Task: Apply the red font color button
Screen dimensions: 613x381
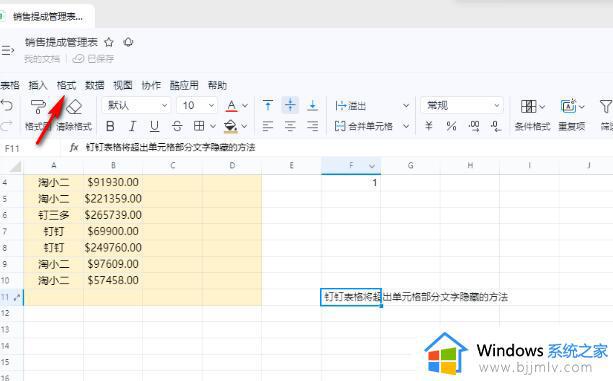Action: click(x=231, y=106)
